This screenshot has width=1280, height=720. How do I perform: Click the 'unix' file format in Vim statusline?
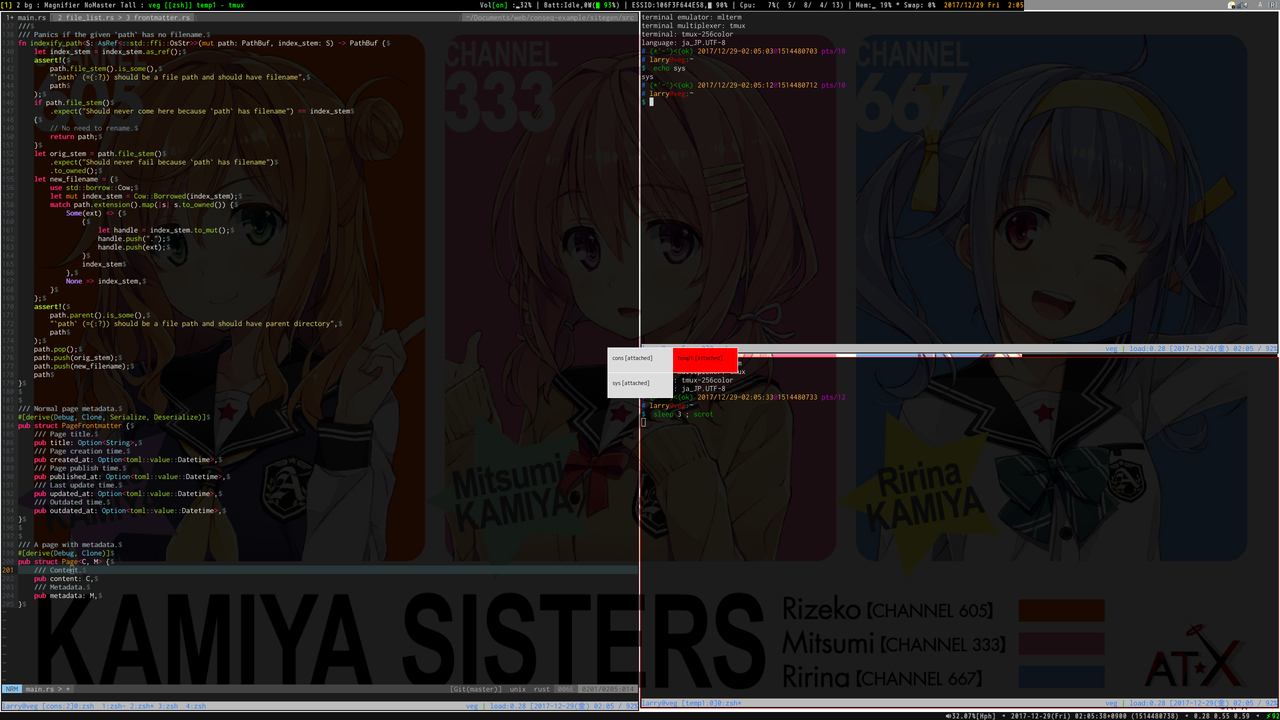[517, 689]
